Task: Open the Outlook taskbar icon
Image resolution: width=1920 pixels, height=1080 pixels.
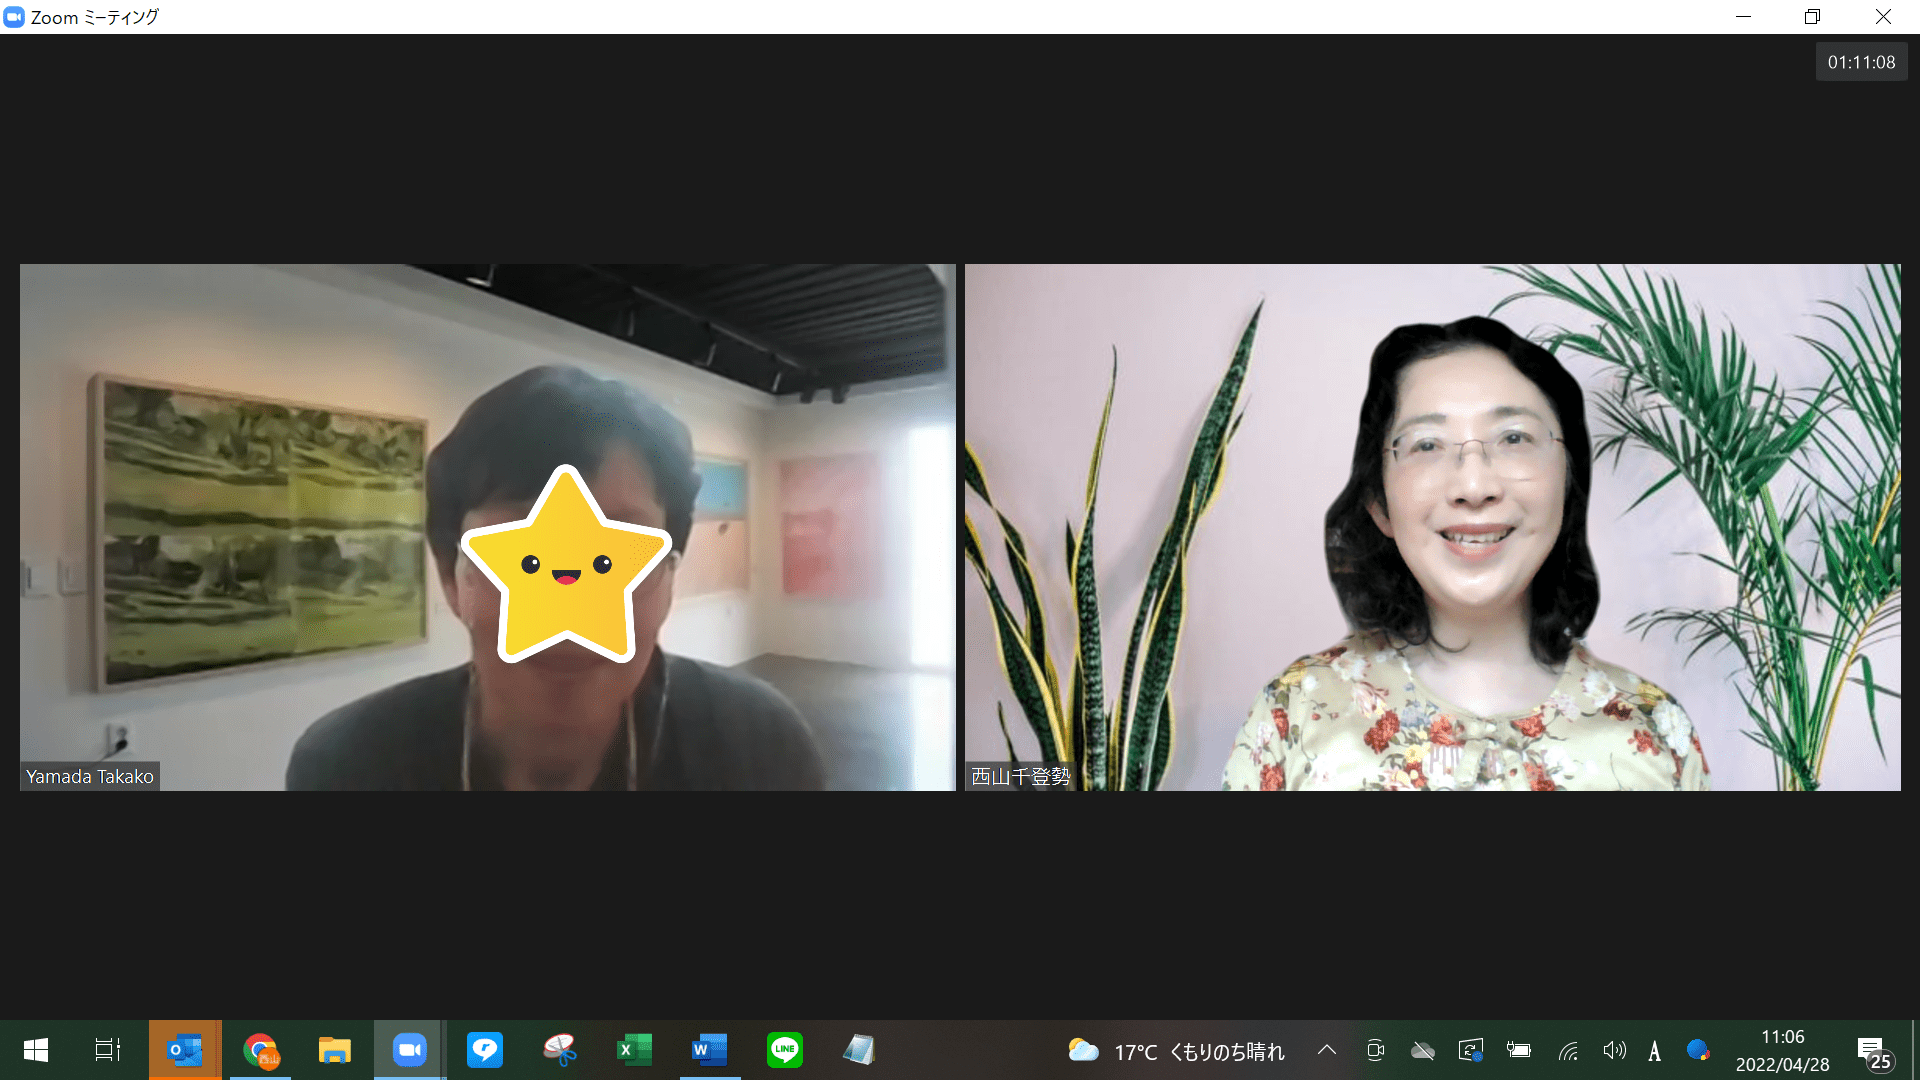Action: pos(185,1050)
